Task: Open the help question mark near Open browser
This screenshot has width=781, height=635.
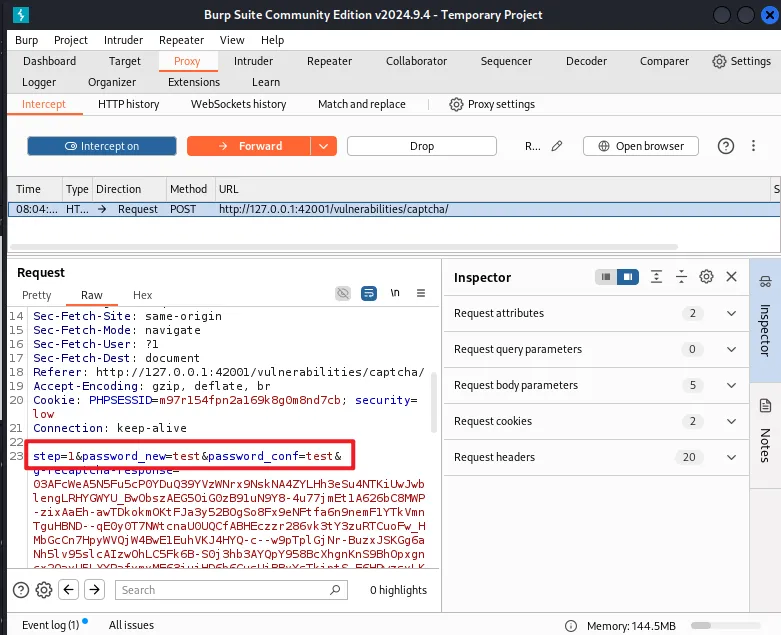Action: coord(725,146)
